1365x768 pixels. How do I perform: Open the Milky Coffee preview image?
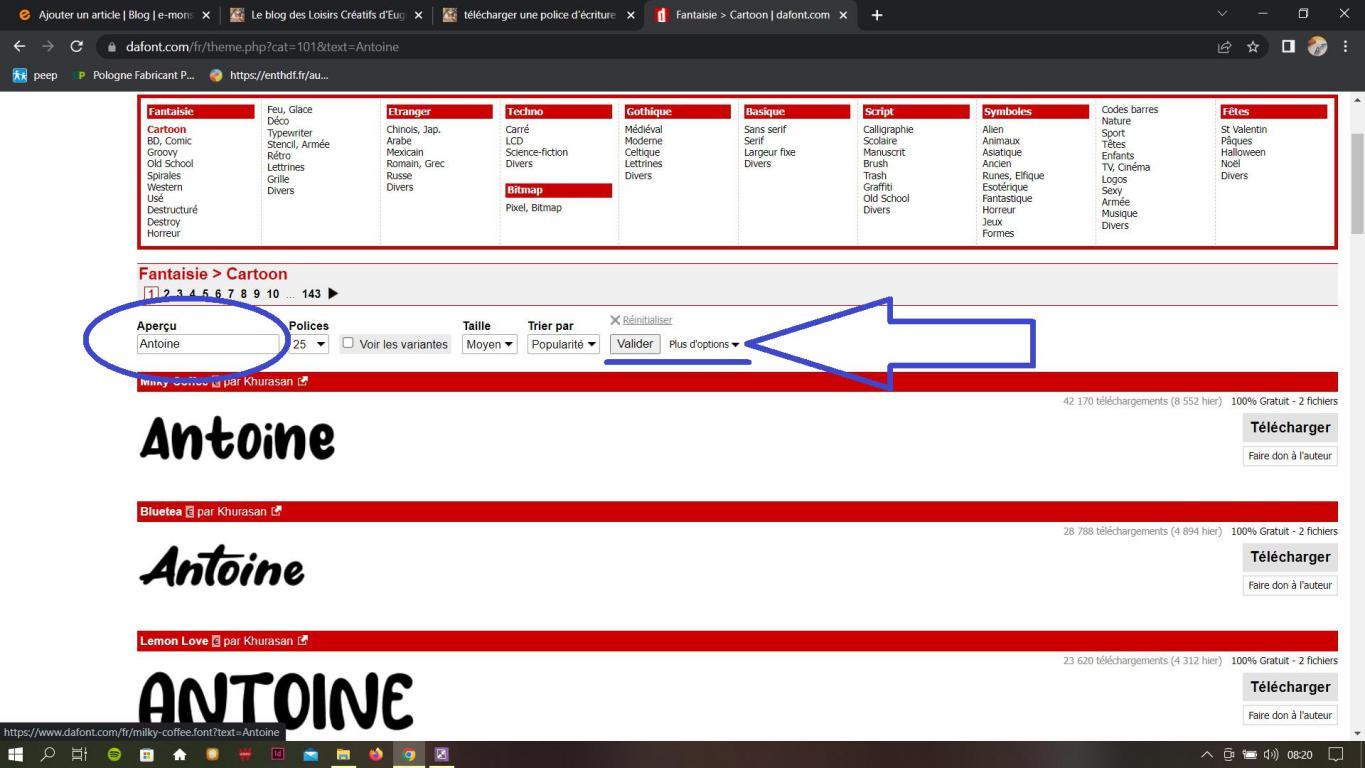pyautogui.click(x=237, y=439)
